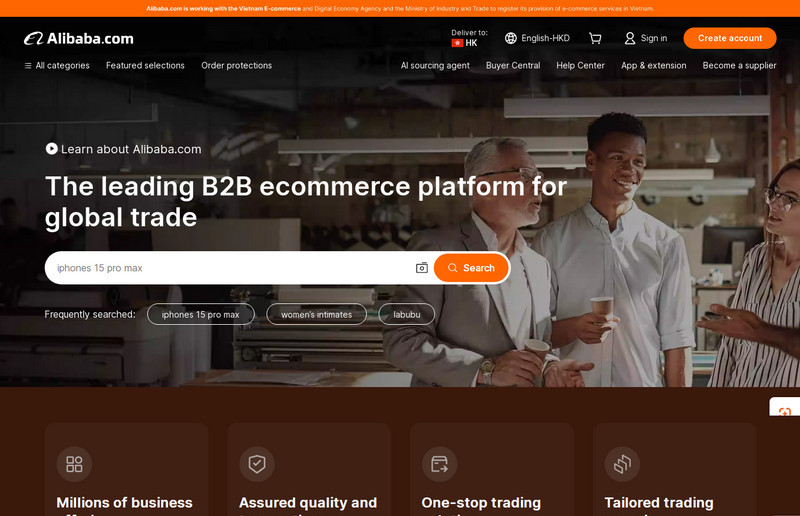This screenshot has height=516, width=800.
Task: Click 'One-stop trading' card title
Action: [x=481, y=503]
